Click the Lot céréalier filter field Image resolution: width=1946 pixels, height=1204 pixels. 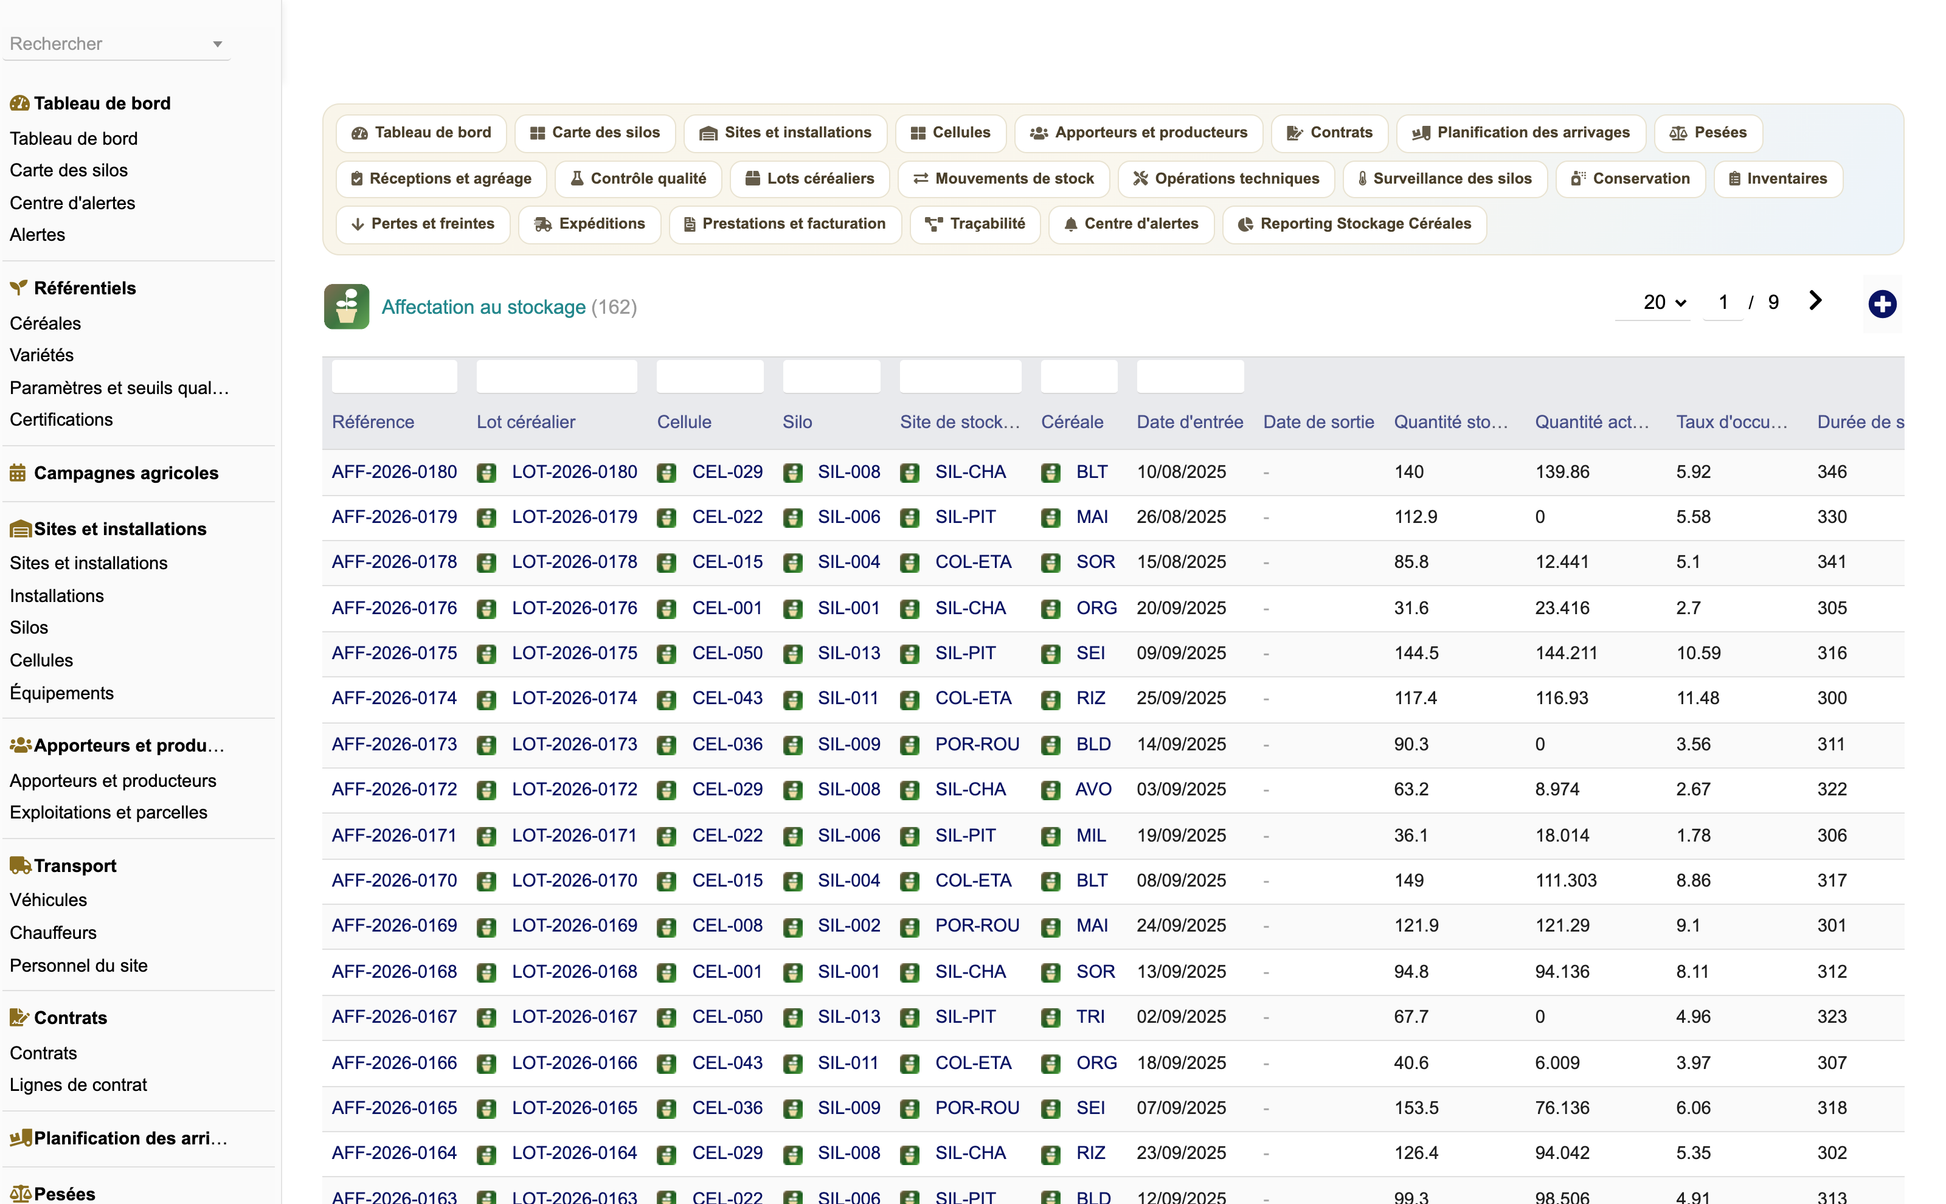(557, 376)
